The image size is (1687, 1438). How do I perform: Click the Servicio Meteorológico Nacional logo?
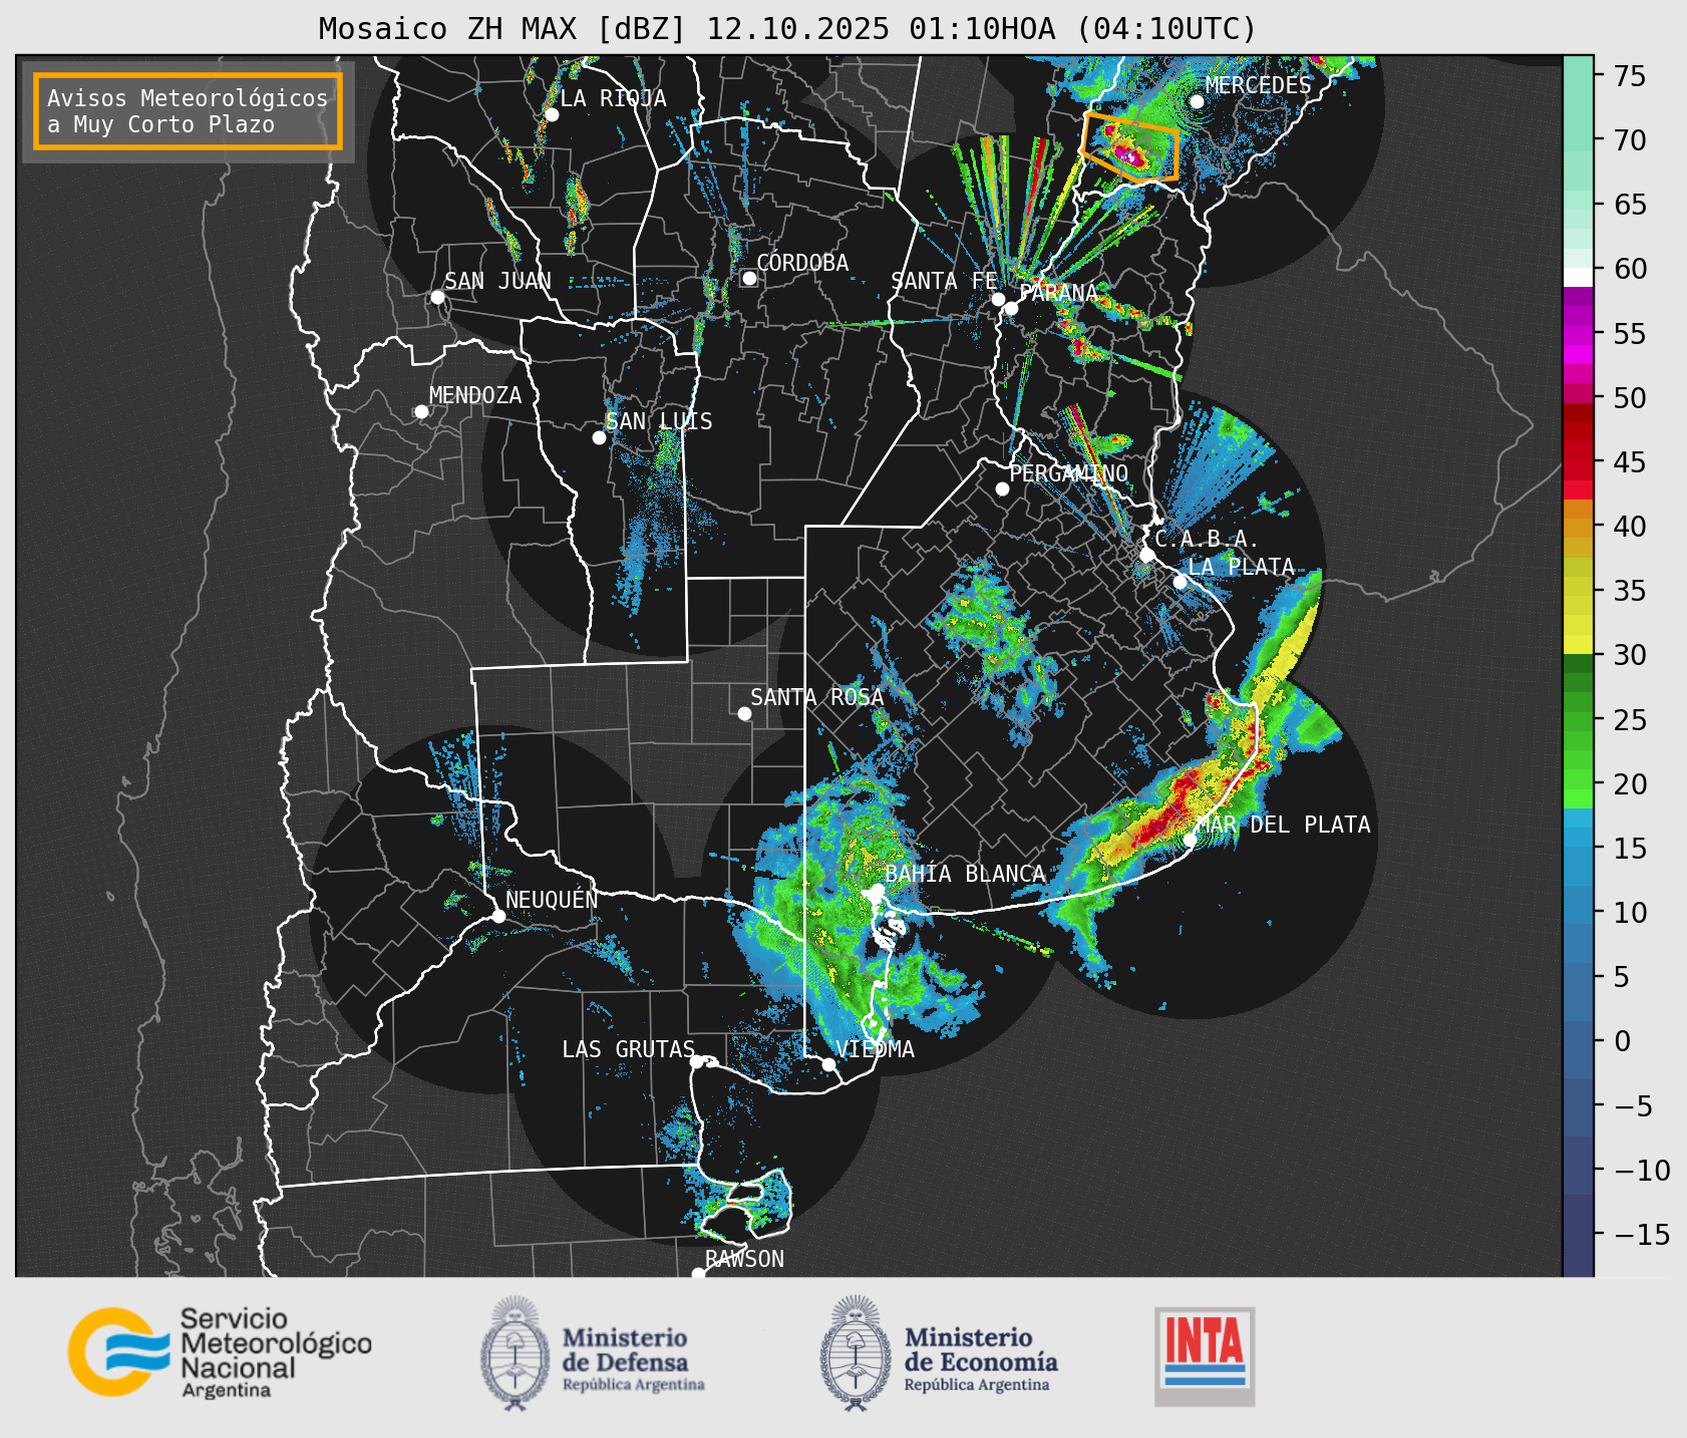(219, 1352)
